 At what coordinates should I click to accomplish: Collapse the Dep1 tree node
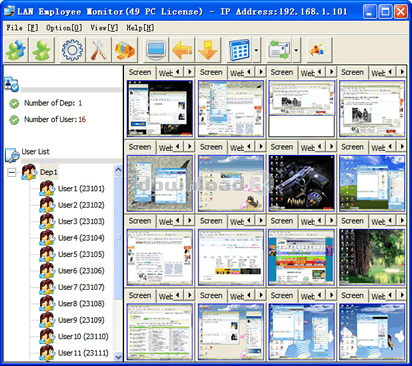(x=12, y=172)
